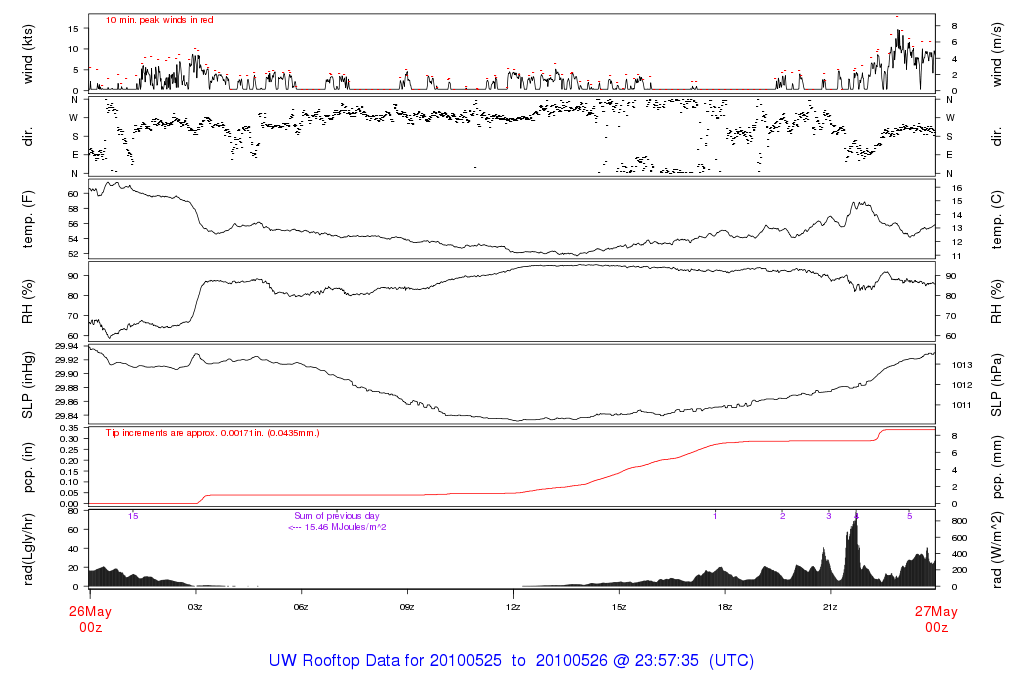1024x700 pixels.
Task: Click the '1011' hPa tick label
Action: pos(962,406)
